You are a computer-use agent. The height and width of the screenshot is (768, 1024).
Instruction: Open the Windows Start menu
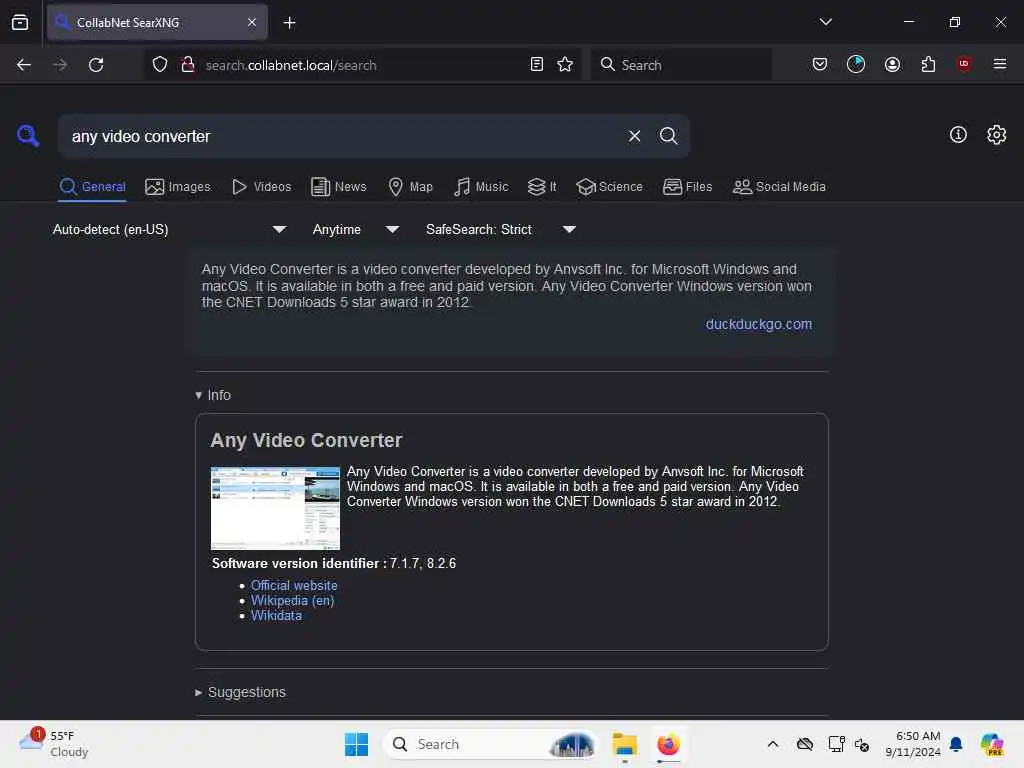(x=356, y=744)
